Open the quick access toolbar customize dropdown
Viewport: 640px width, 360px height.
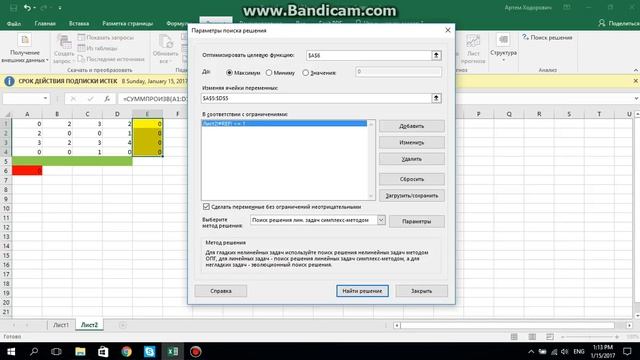tap(60, 8)
